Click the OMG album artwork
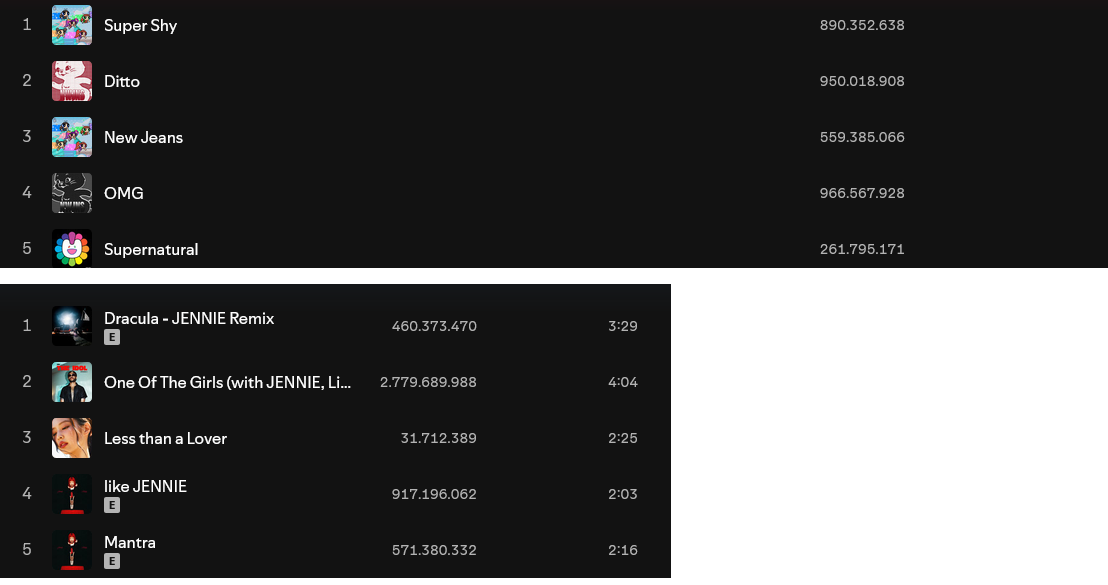The image size is (1108, 585). [x=71, y=193]
